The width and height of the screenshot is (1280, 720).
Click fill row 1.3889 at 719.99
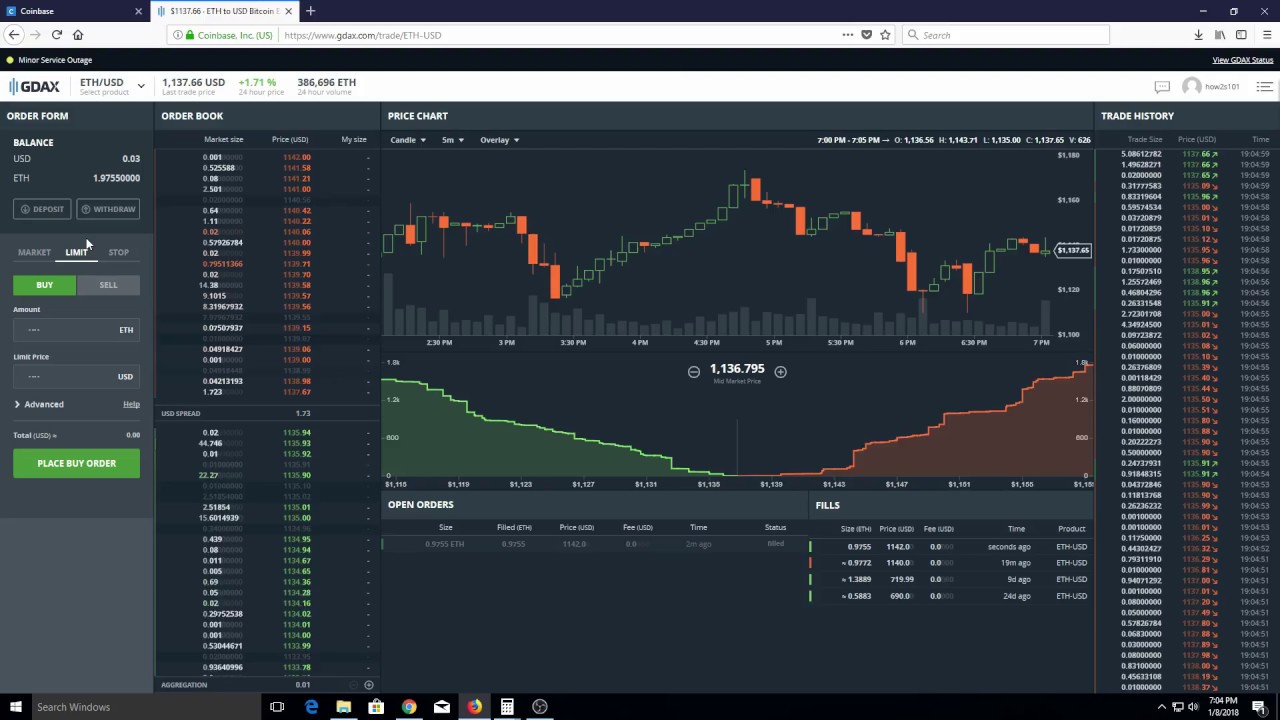[951, 579]
